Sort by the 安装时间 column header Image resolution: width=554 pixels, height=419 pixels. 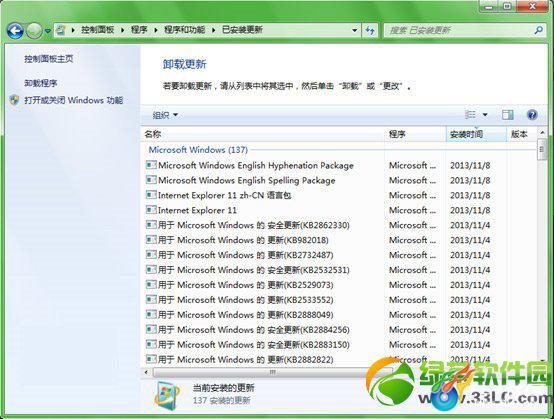click(476, 134)
